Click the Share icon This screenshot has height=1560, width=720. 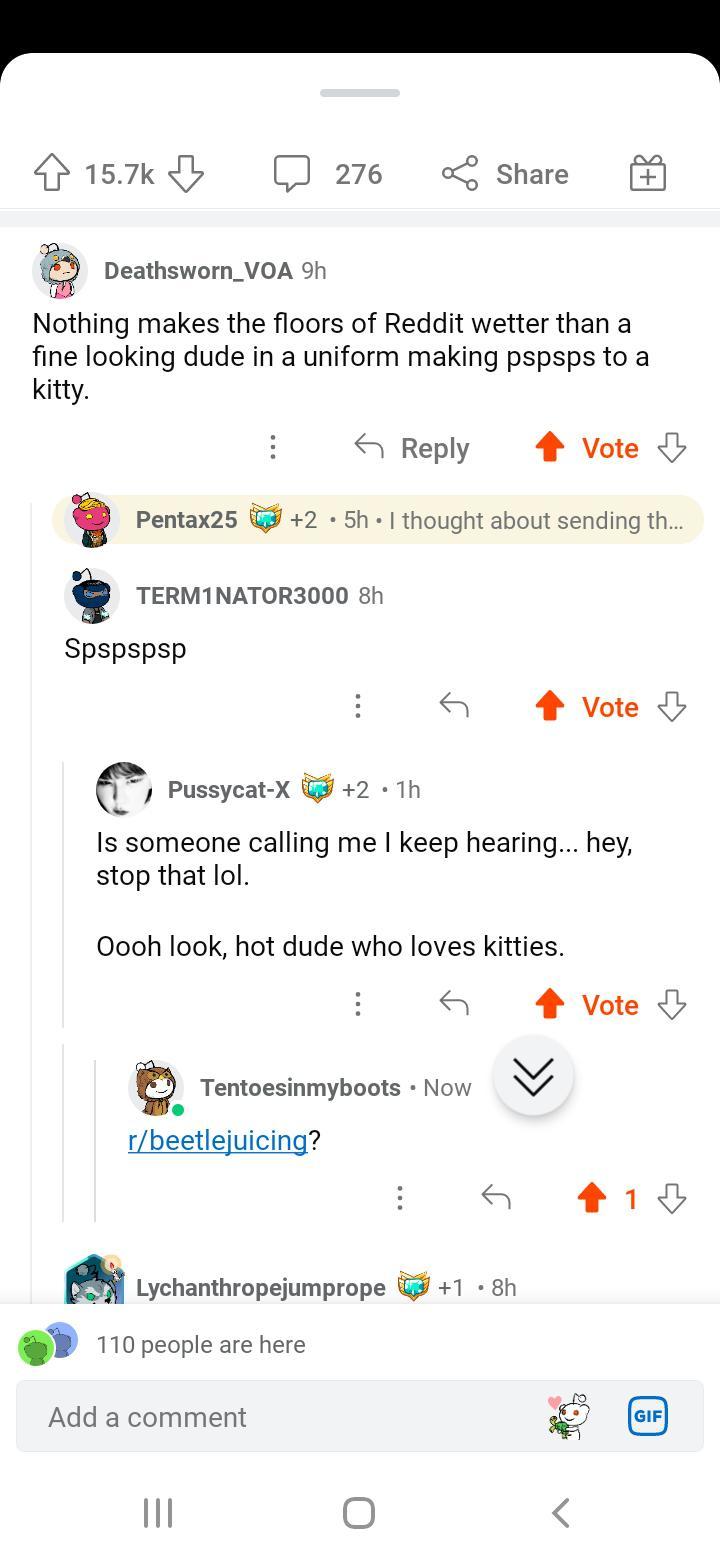(460, 173)
